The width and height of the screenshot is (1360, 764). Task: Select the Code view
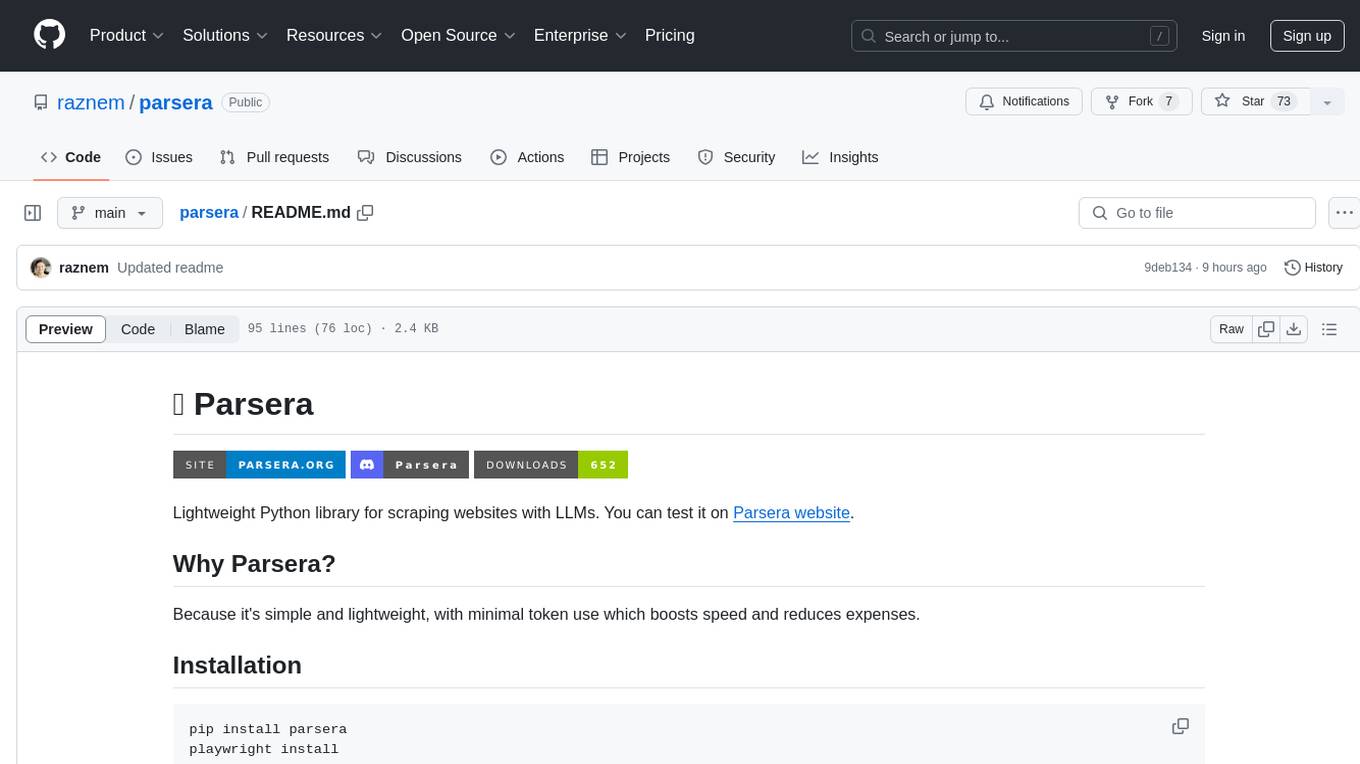[138, 329]
